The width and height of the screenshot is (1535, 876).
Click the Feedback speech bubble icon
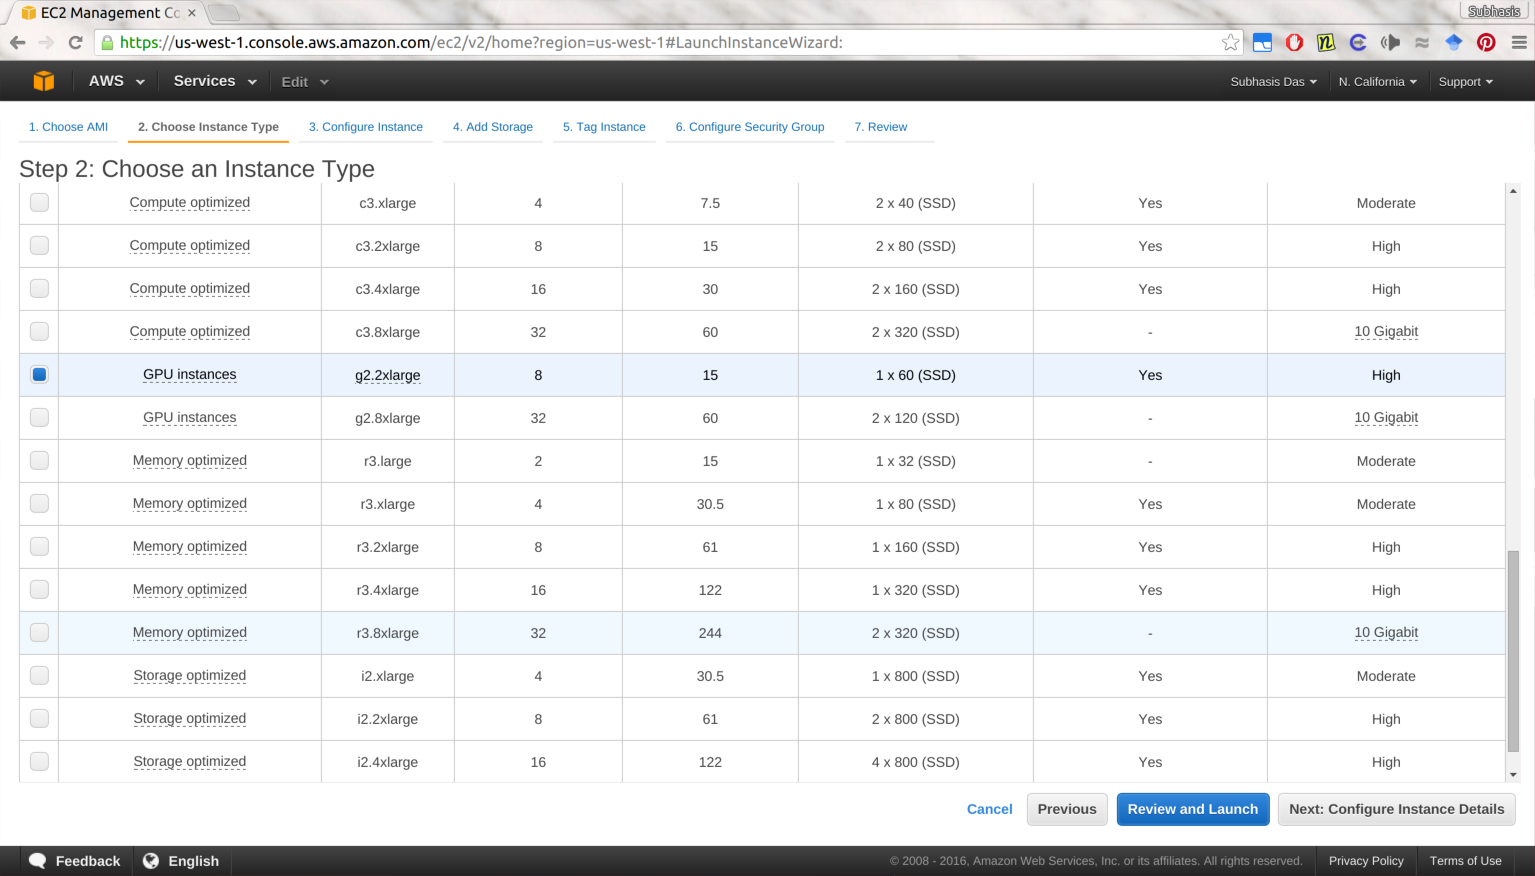(x=38, y=861)
